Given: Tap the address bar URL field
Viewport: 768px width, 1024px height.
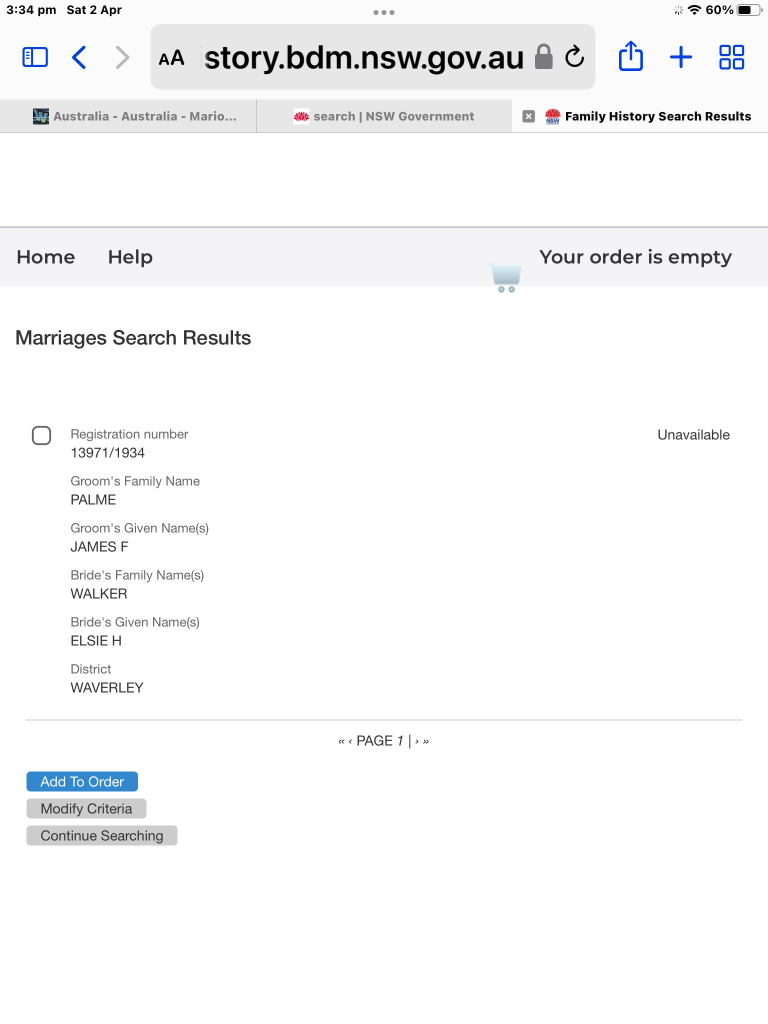Looking at the screenshot, I should [364, 58].
